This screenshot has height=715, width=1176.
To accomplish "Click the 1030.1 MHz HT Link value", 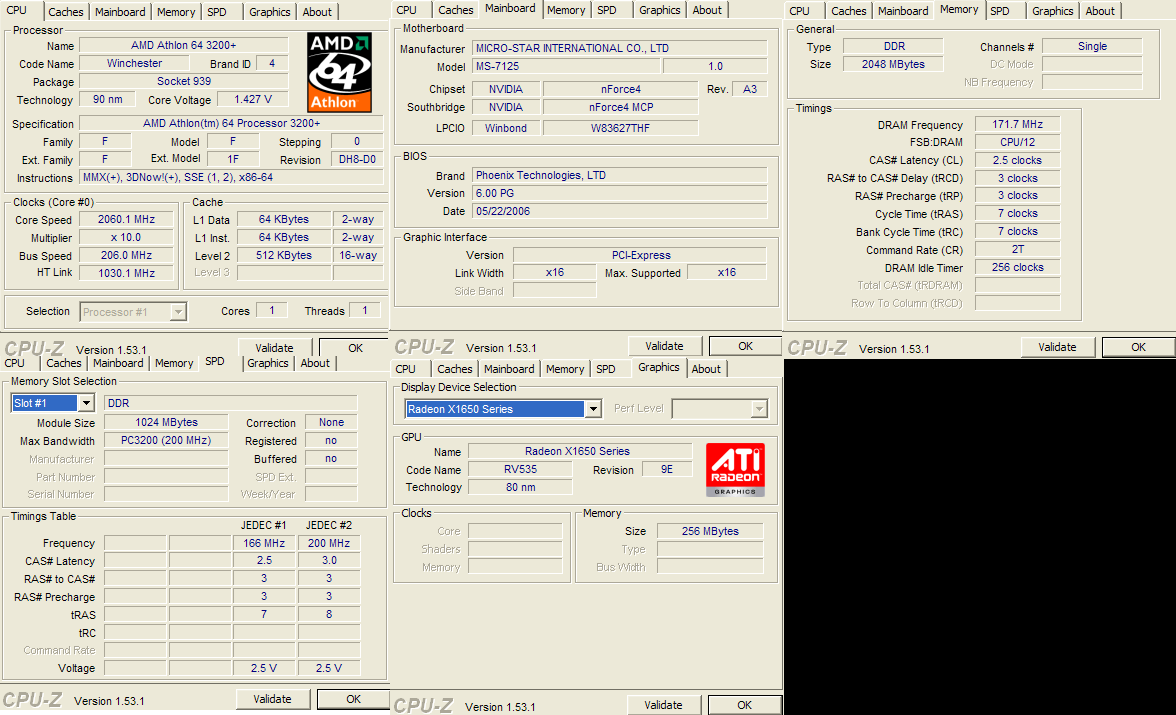I will 126,273.
